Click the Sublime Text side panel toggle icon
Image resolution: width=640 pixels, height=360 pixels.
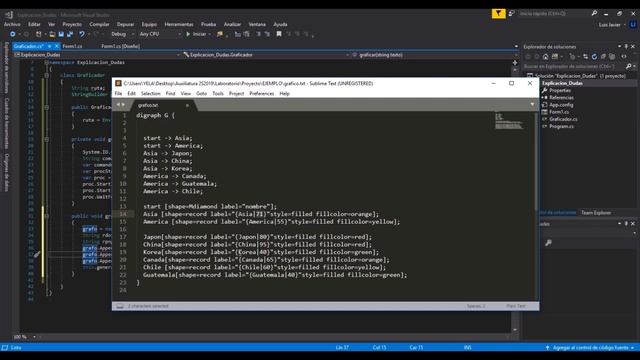click(120, 306)
